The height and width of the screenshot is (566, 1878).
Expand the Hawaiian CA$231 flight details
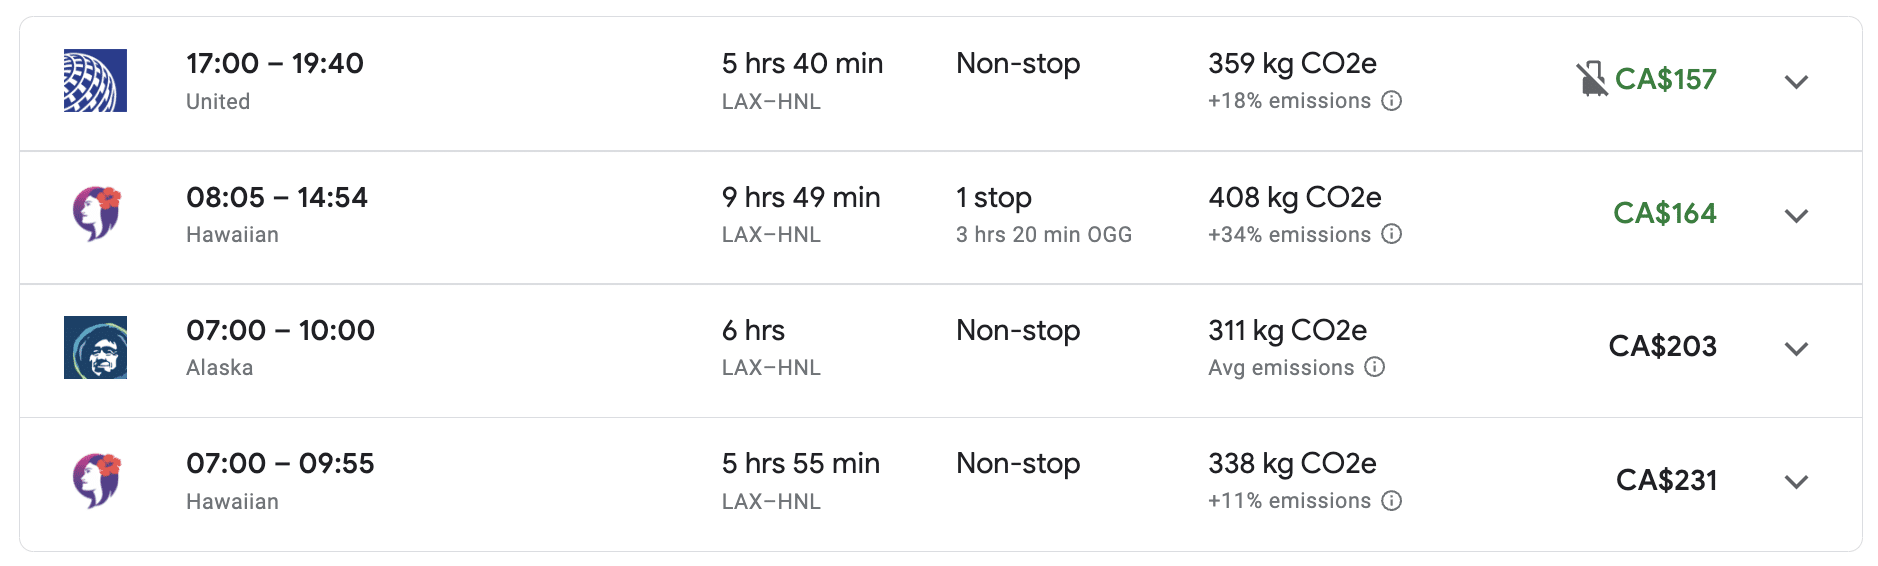(x=1796, y=481)
